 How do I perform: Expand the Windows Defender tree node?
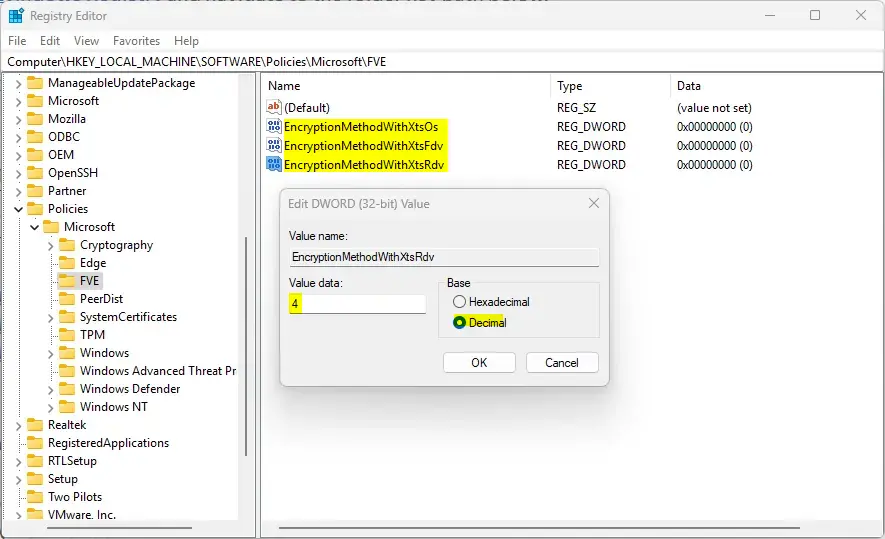coord(50,391)
